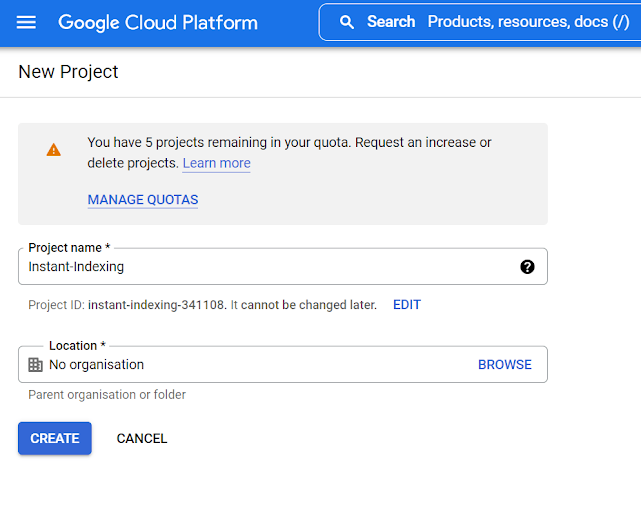This screenshot has height=510, width=641.
Task: Click the project ID instant-indexing-341108 text
Action: [156, 305]
